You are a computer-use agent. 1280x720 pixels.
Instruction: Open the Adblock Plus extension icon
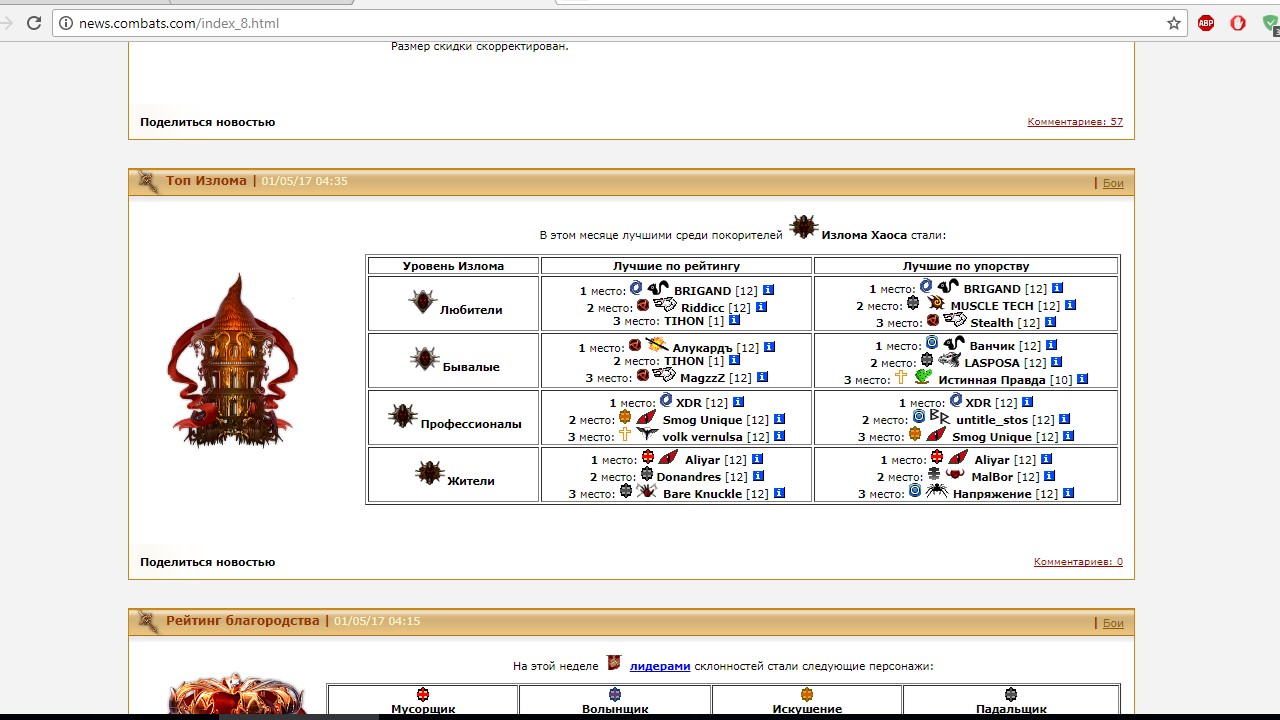(1206, 23)
